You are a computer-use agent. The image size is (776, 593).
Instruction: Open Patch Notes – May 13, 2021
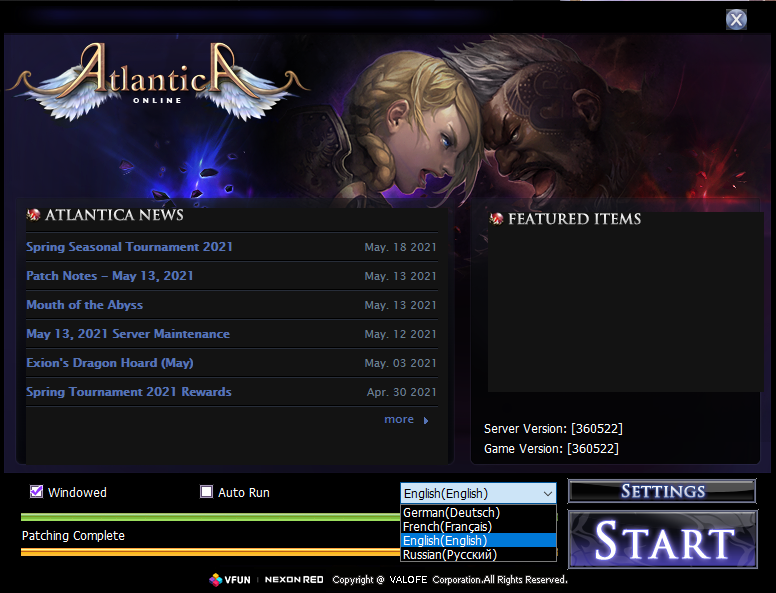point(110,276)
